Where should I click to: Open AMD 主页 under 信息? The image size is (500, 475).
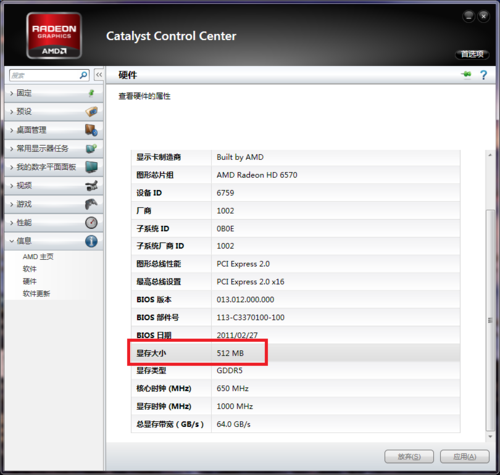pyautogui.click(x=38, y=257)
